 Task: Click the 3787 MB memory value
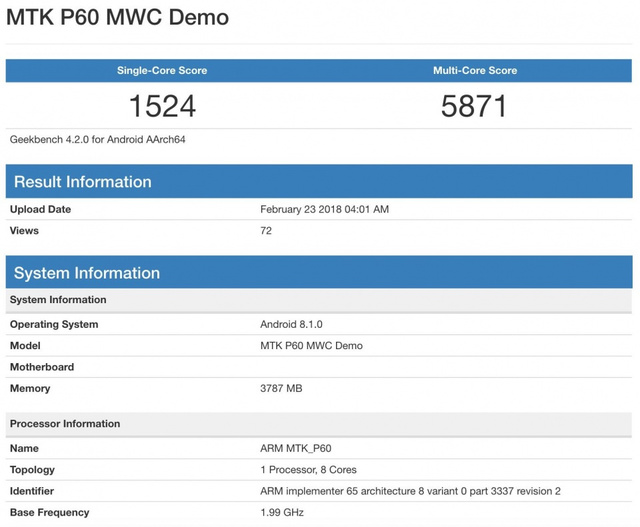tap(281, 388)
